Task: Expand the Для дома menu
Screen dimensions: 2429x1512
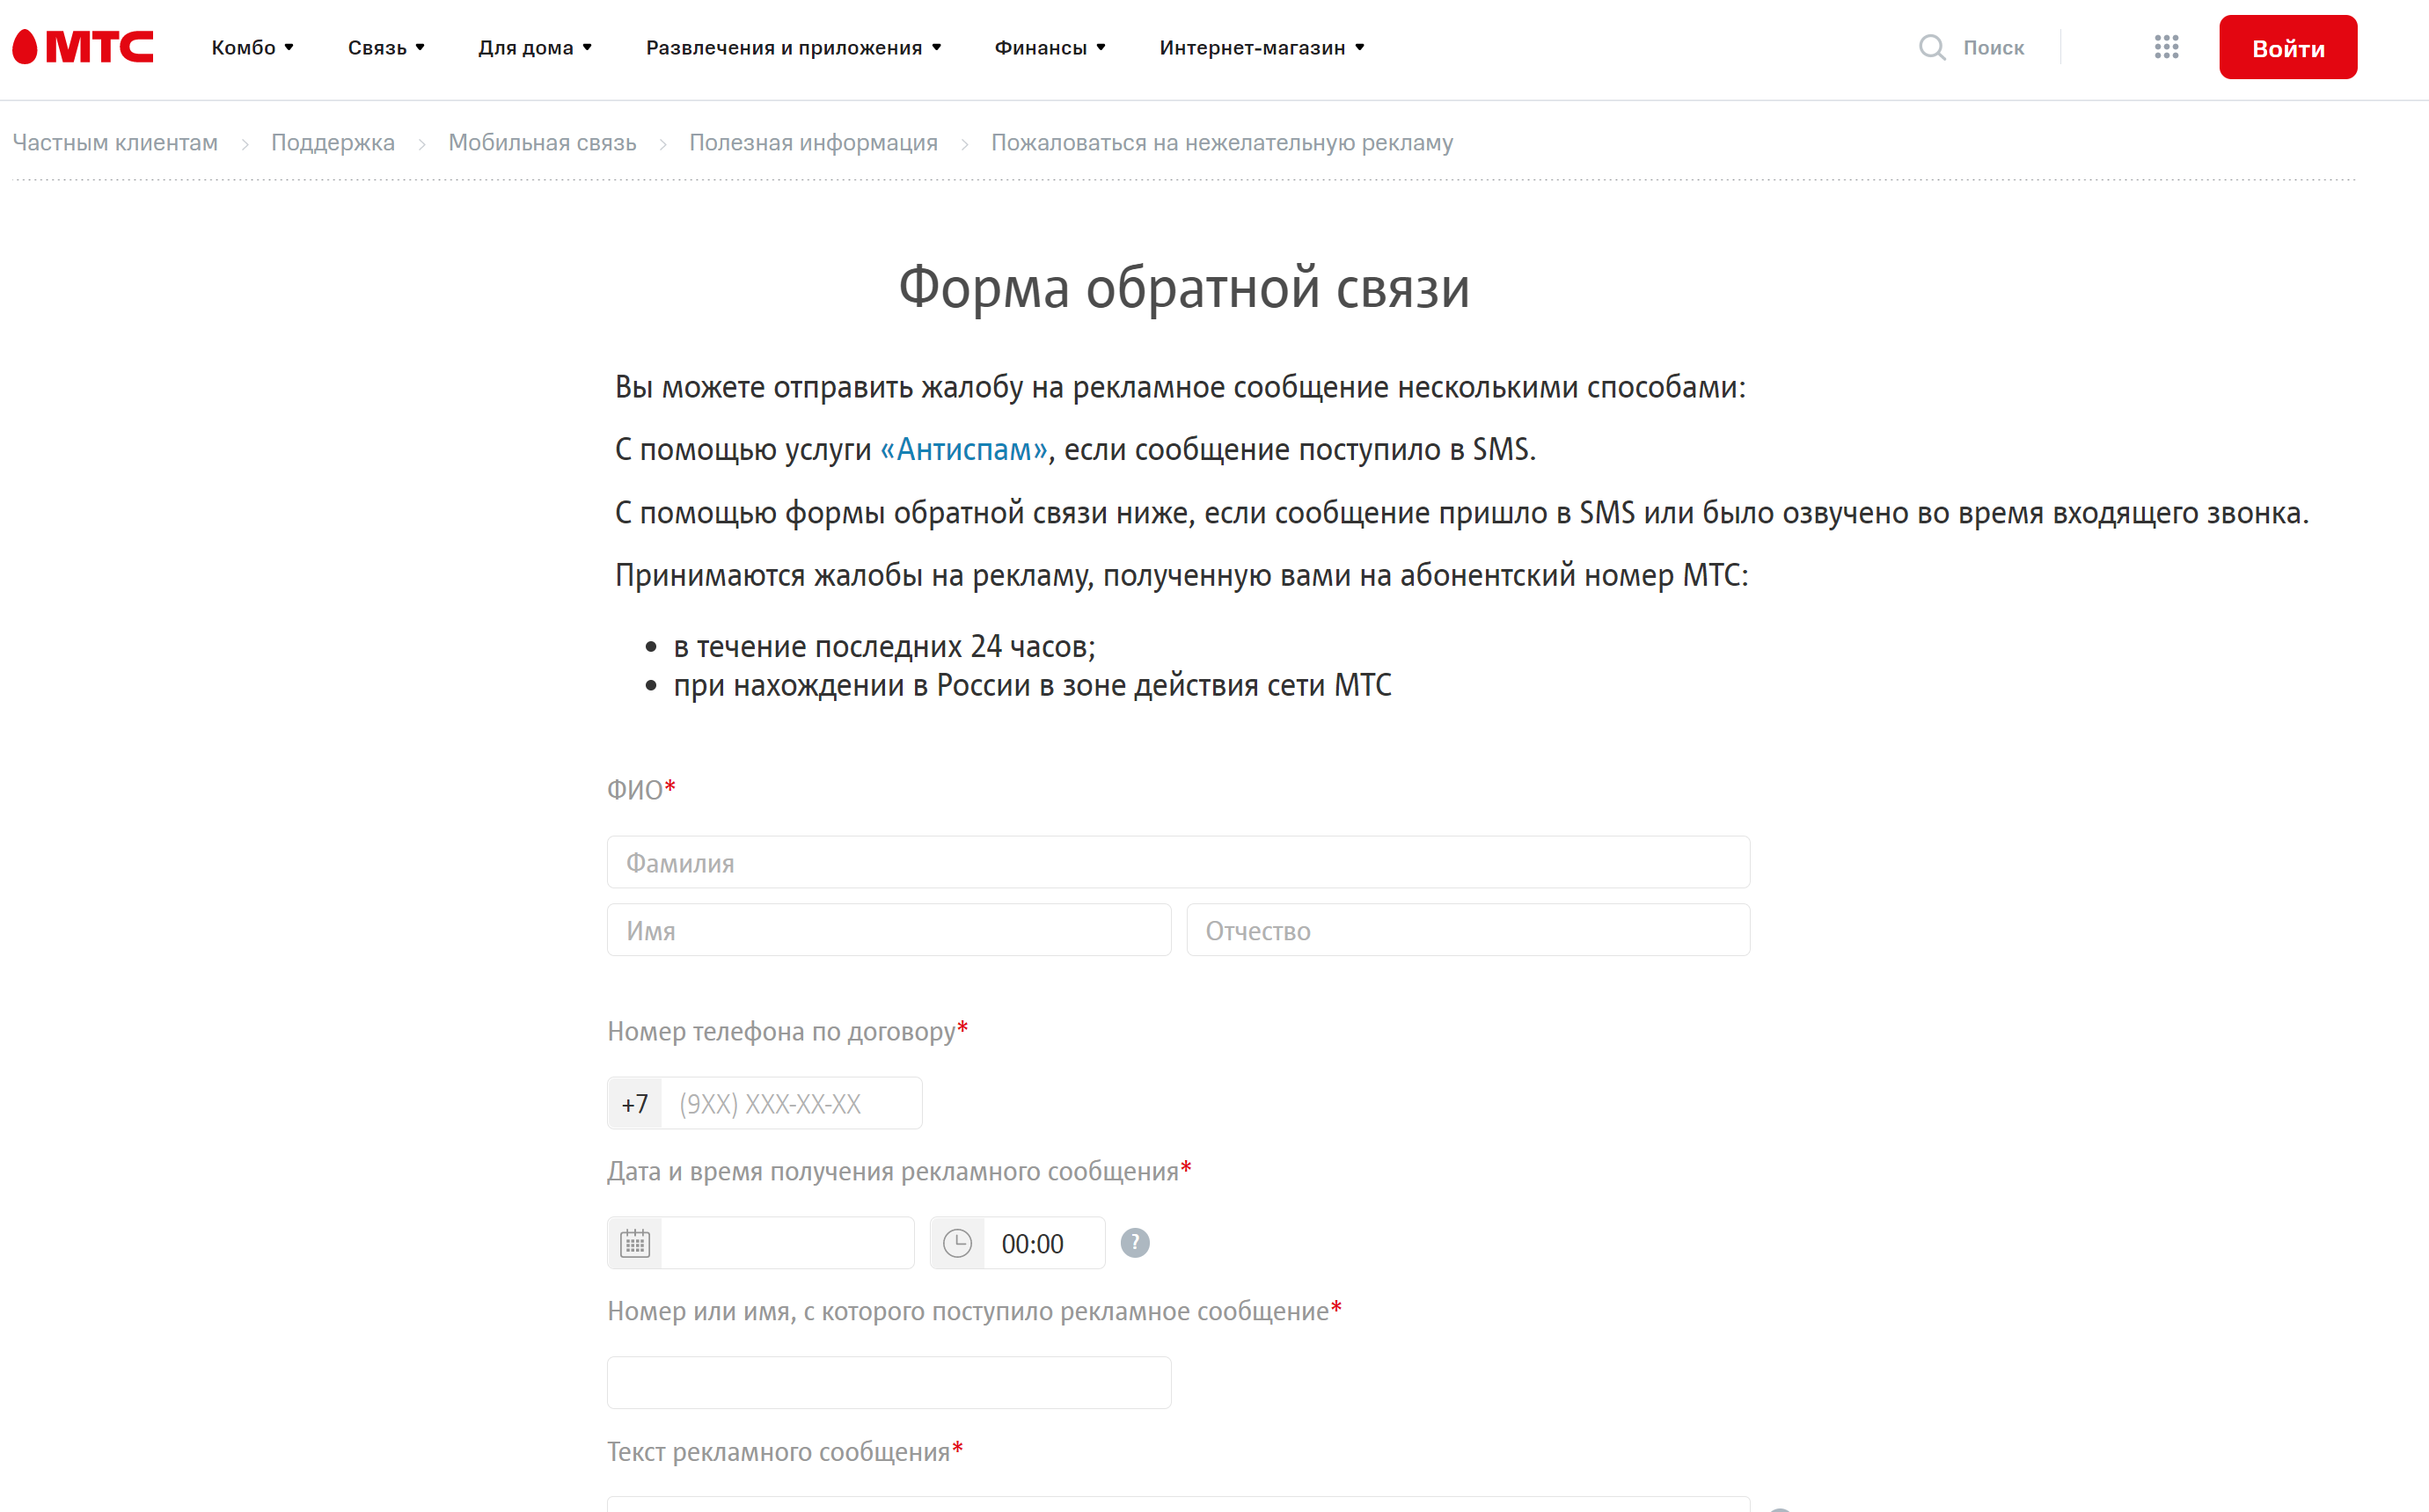Action: pos(535,47)
